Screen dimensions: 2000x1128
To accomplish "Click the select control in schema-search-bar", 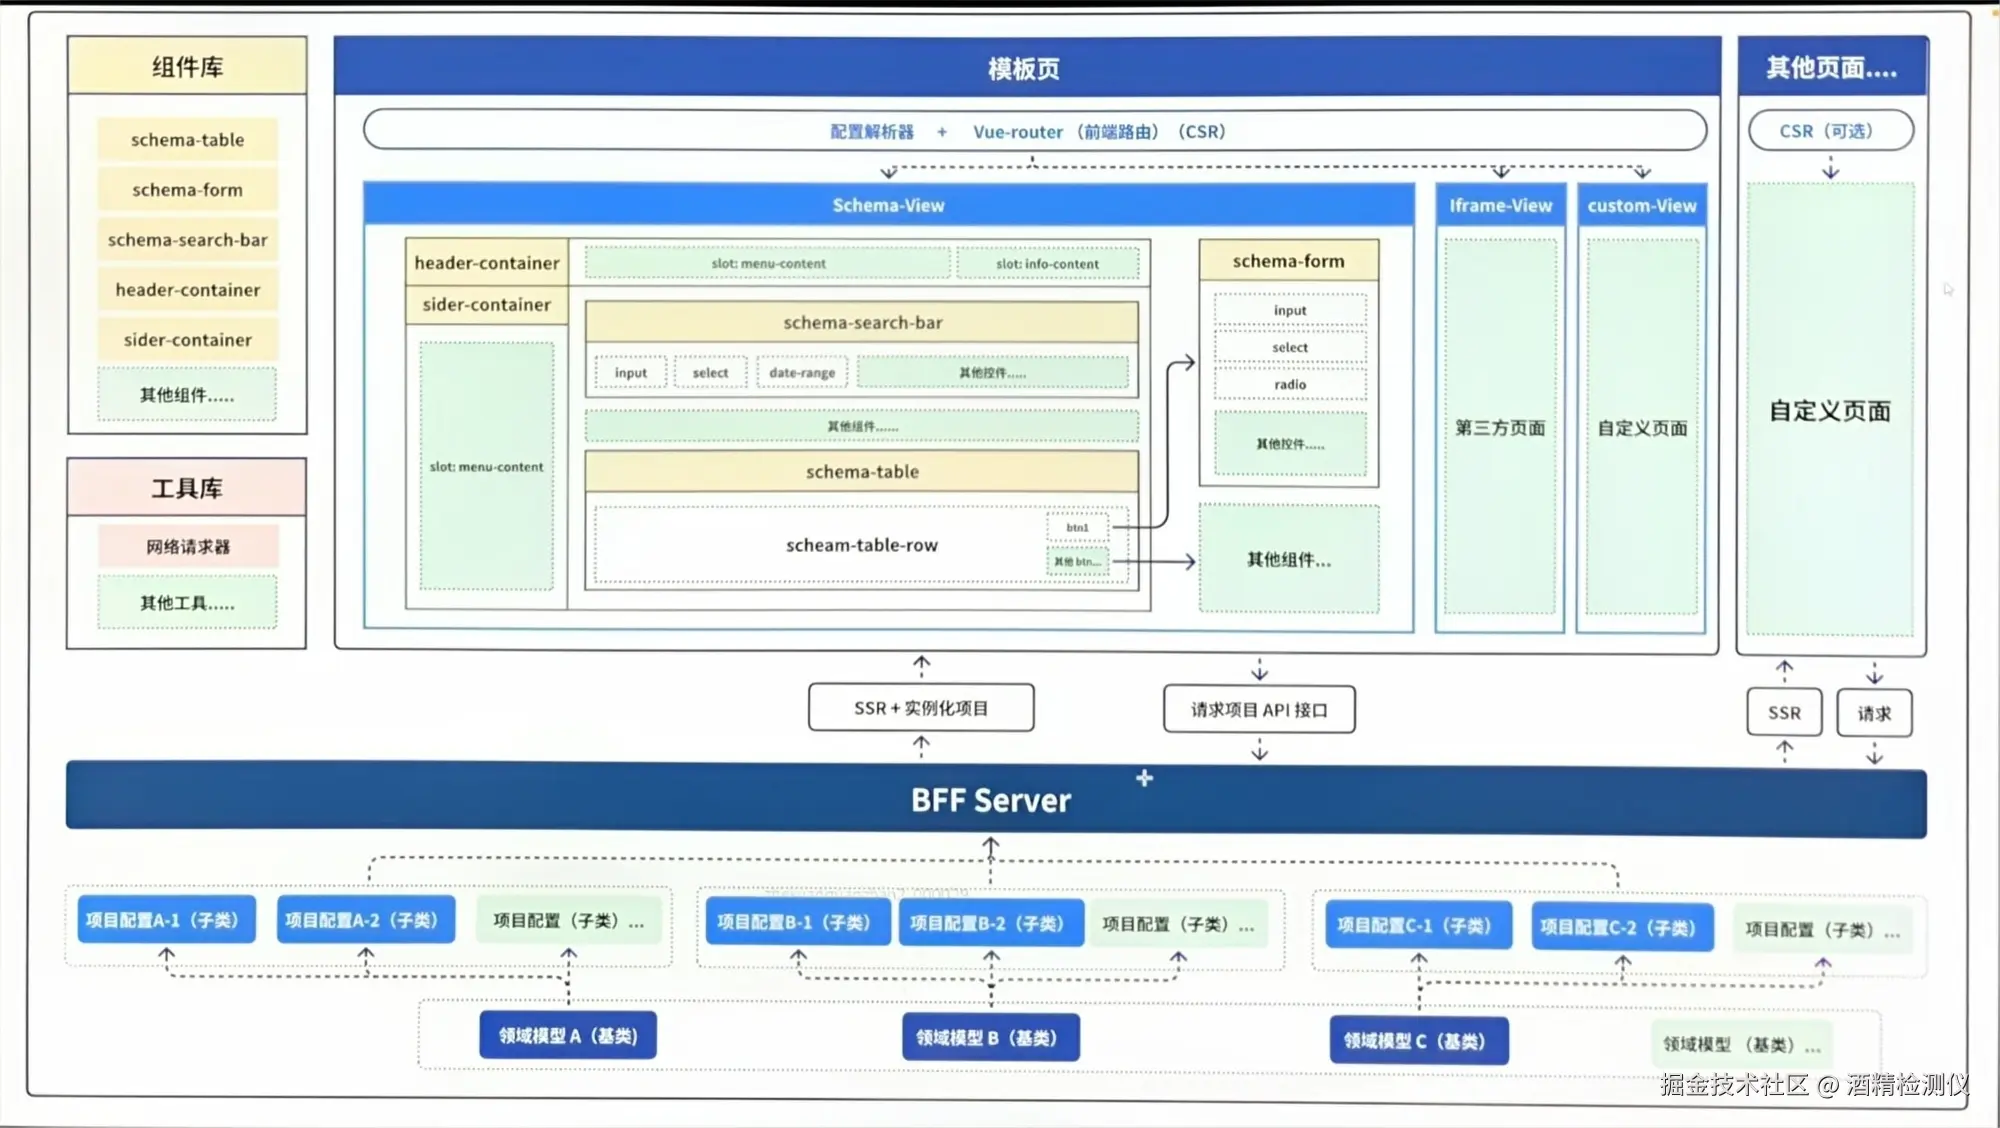I will 710,373.
